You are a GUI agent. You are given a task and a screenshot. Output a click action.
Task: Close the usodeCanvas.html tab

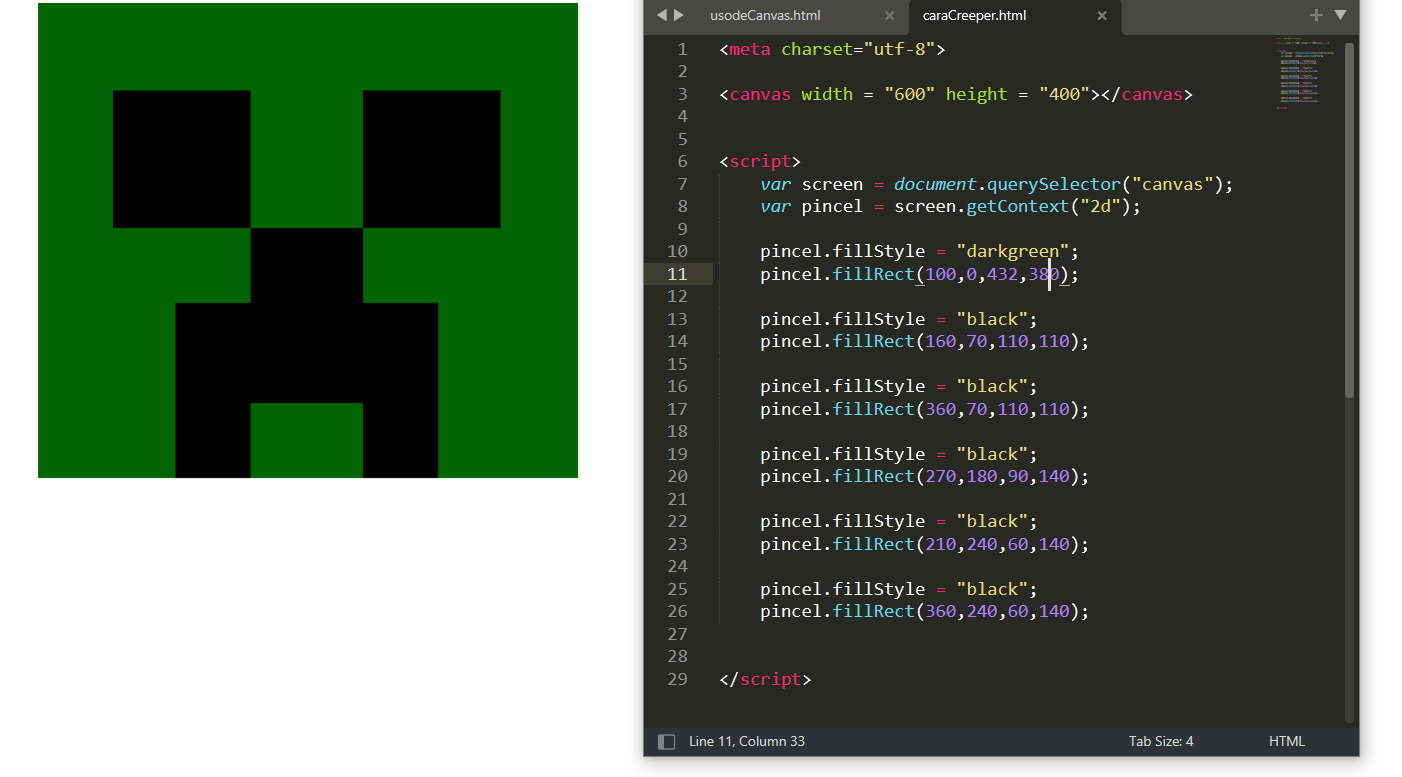click(x=890, y=16)
